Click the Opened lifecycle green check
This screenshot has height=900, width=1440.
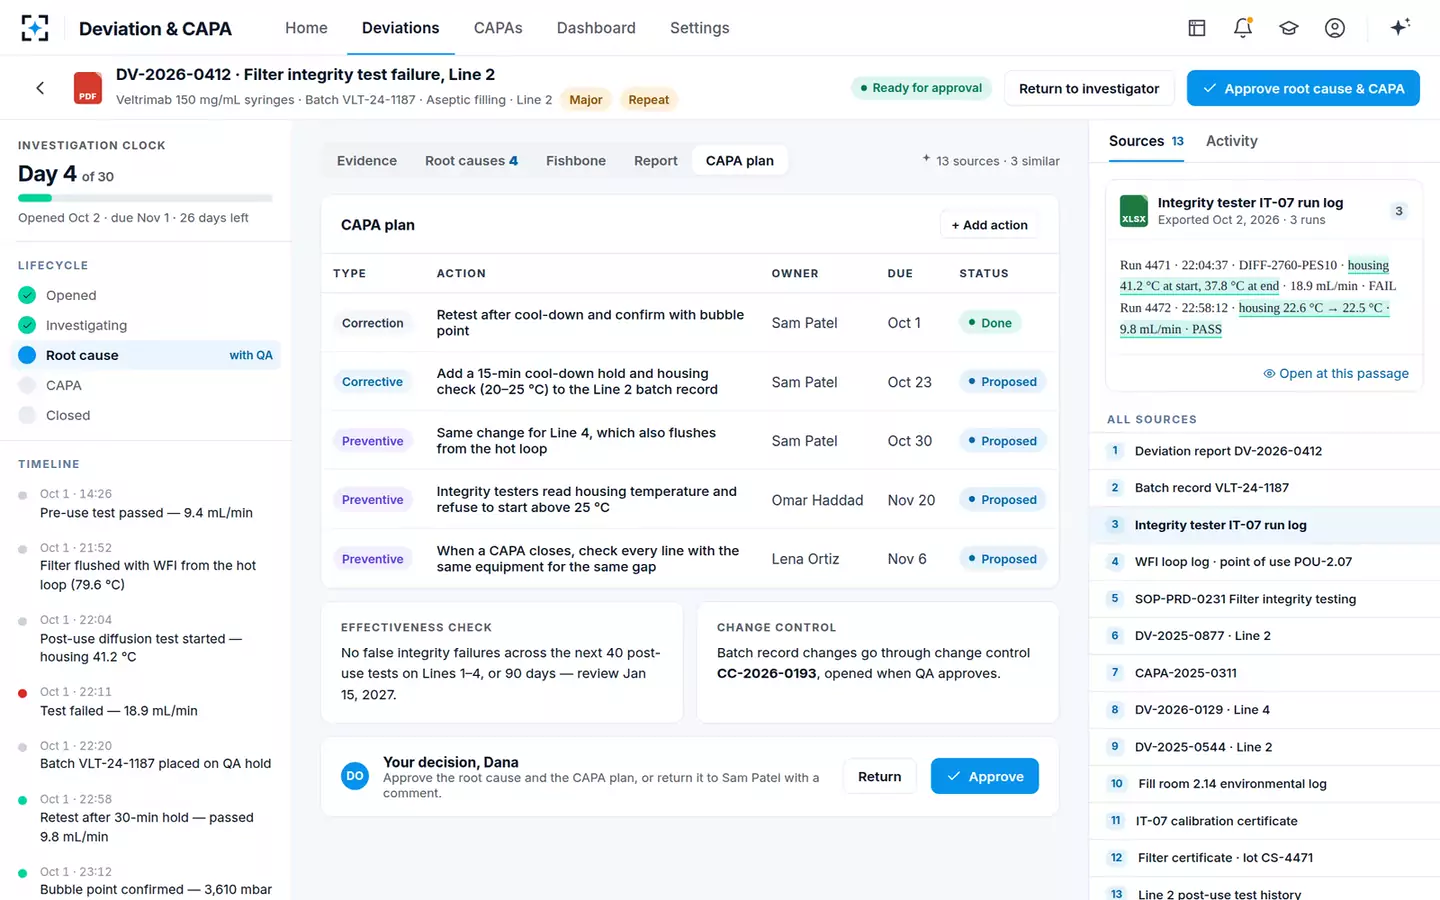[x=27, y=295]
